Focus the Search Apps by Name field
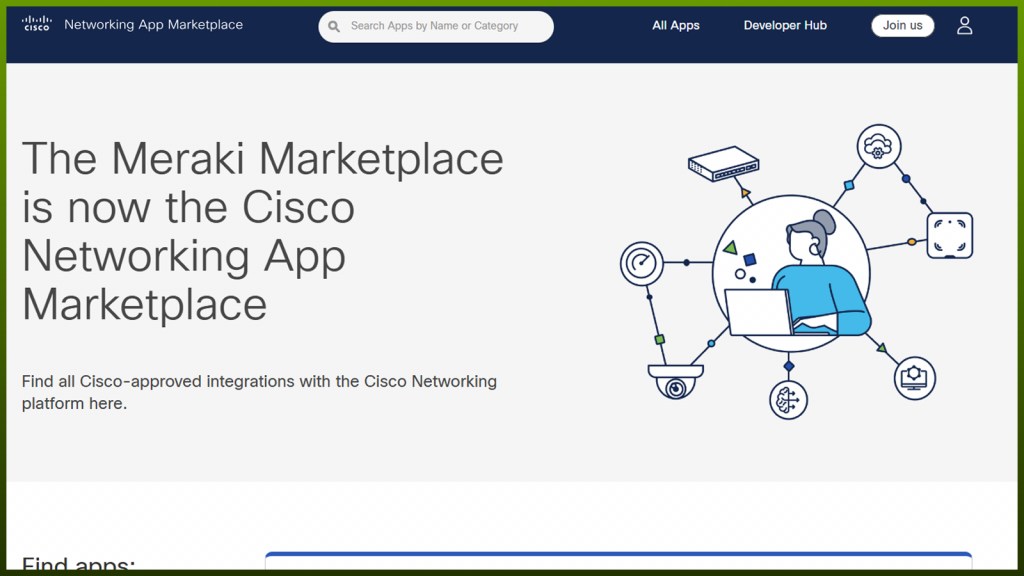This screenshot has width=1024, height=576. [436, 26]
